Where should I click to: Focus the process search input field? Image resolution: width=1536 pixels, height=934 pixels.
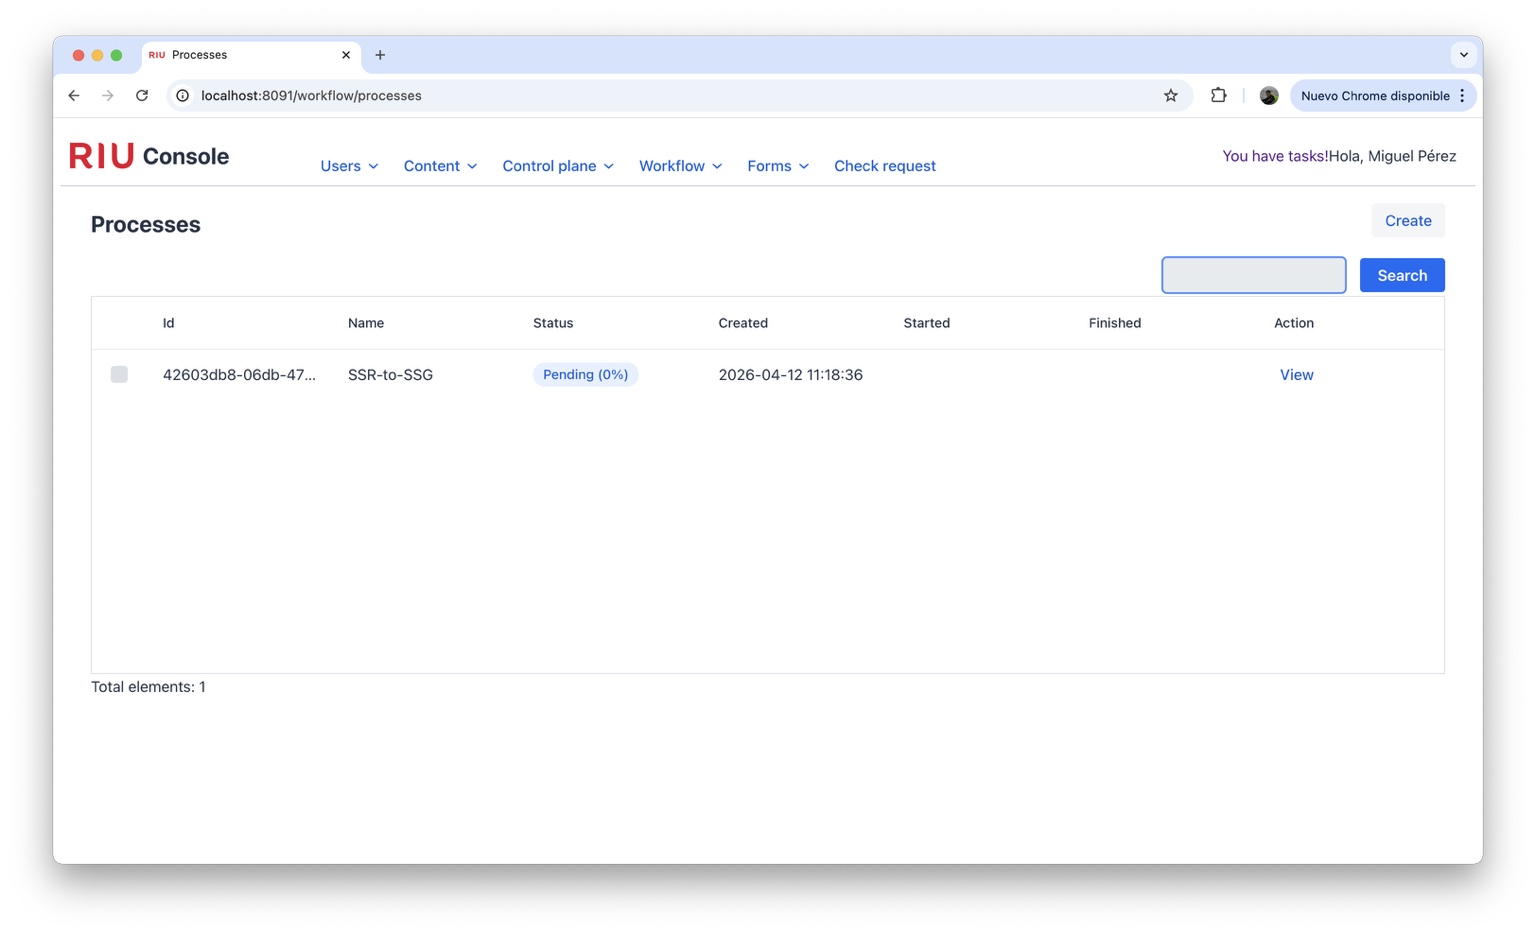[x=1253, y=275]
